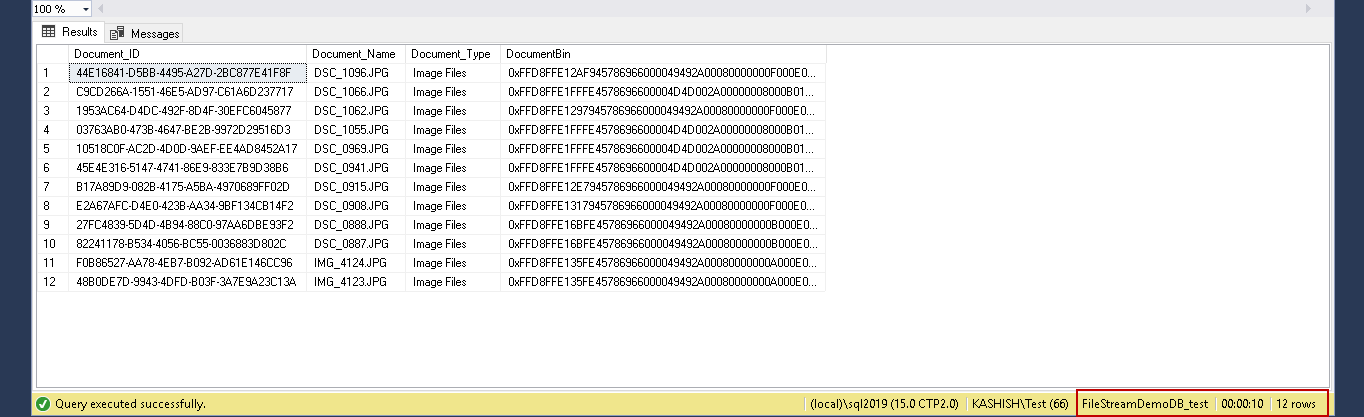Screen dimensions: 1364x417
Task: Click the 12 rows count indicator
Action: (1296, 404)
